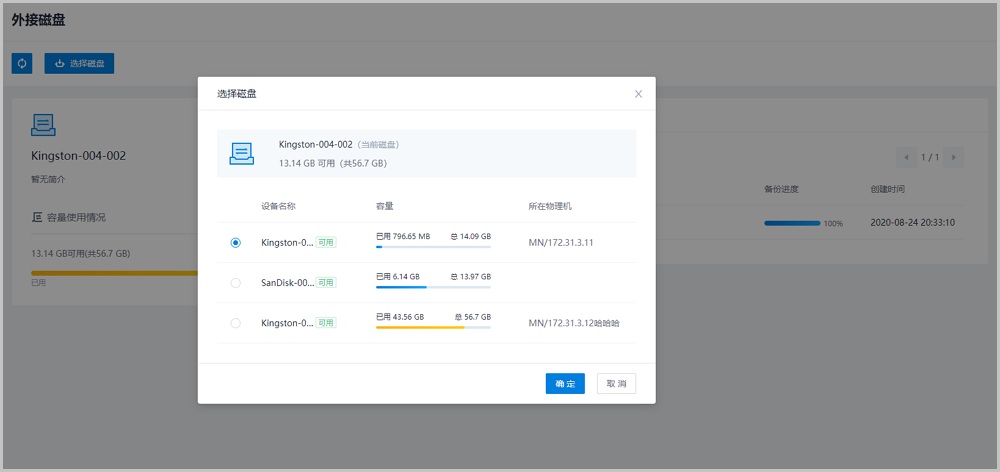This screenshot has width=1000, height=472.
Task: Click the SanDisk usage progress bar
Action: pos(433,287)
